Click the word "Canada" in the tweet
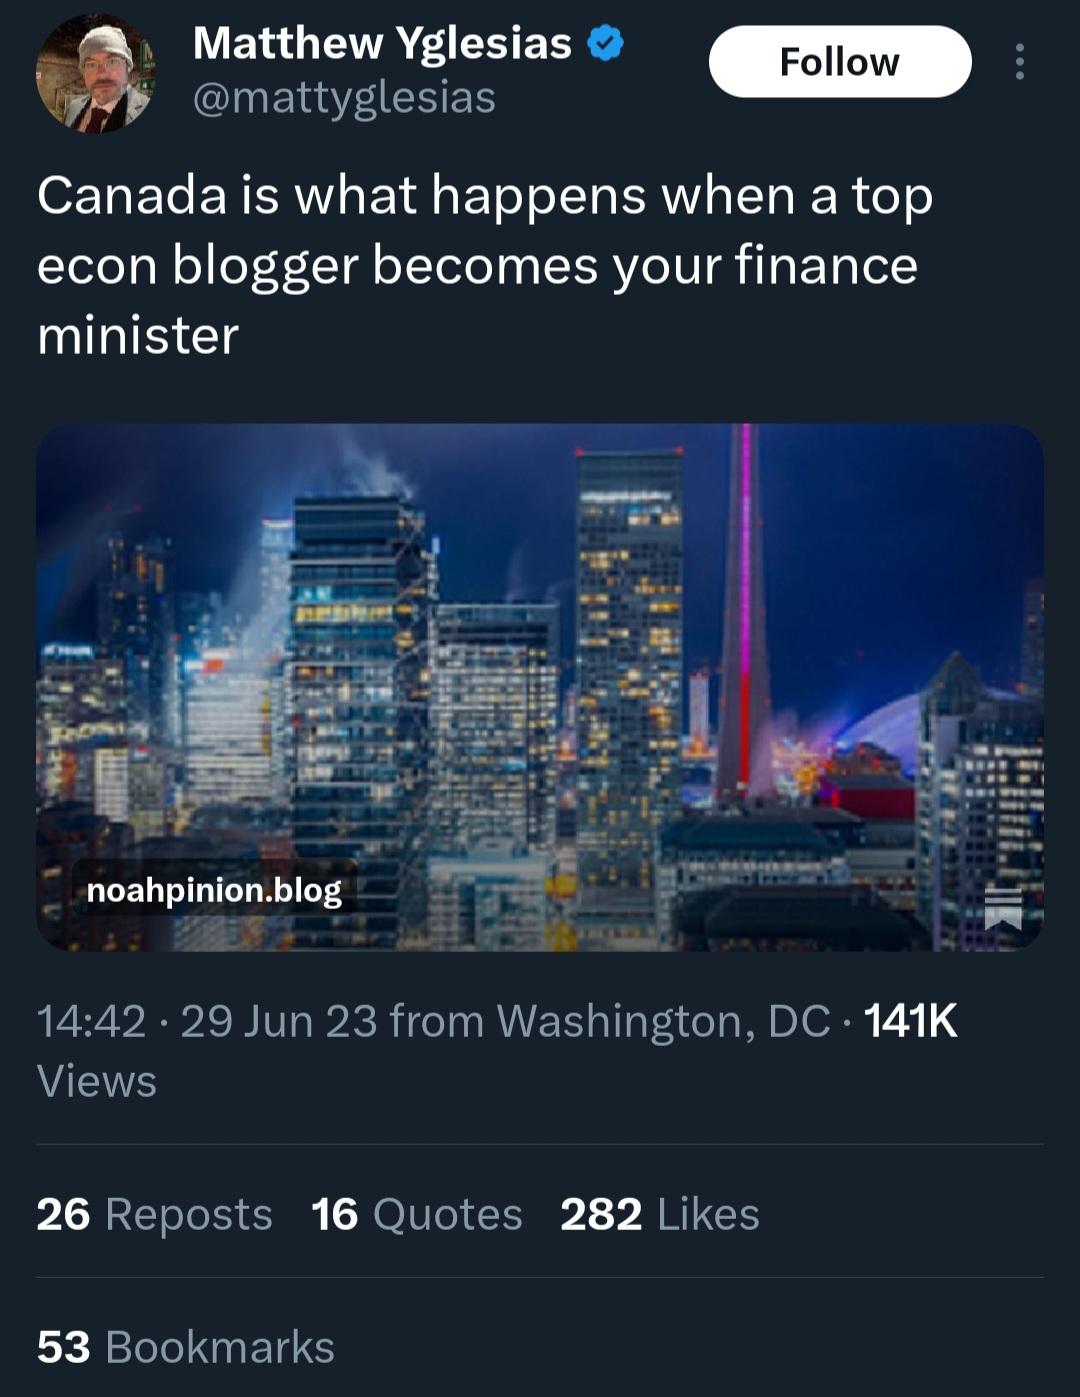This screenshot has height=1397, width=1080. [131, 195]
